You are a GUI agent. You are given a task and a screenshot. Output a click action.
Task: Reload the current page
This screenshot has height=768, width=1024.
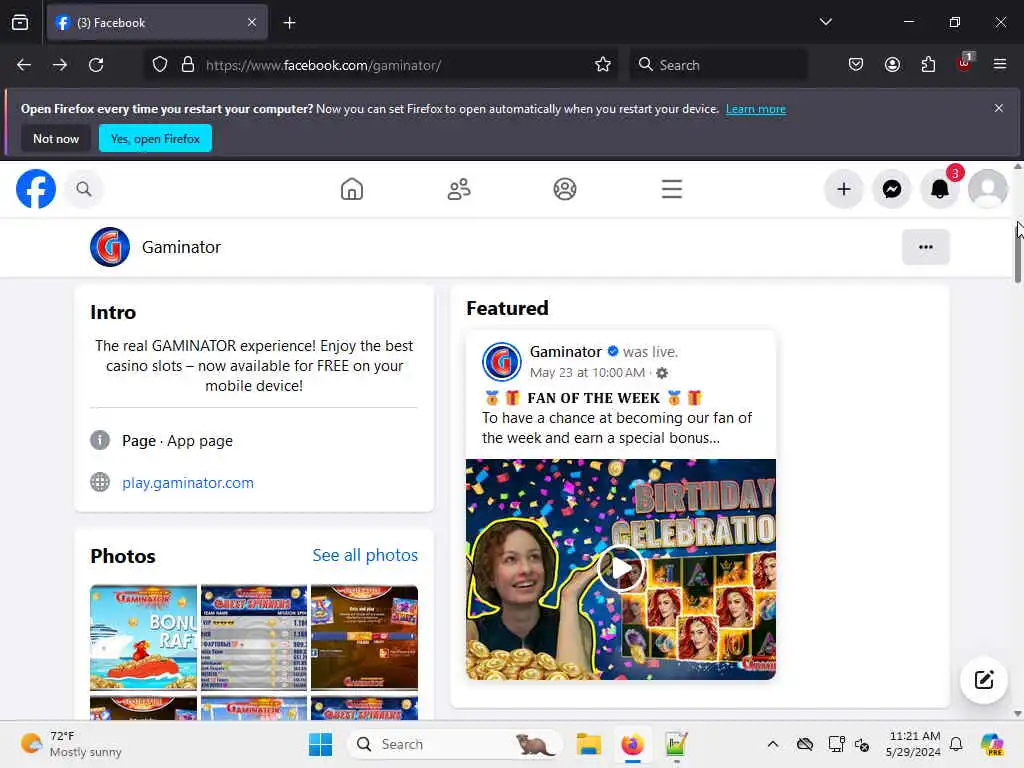click(x=96, y=65)
